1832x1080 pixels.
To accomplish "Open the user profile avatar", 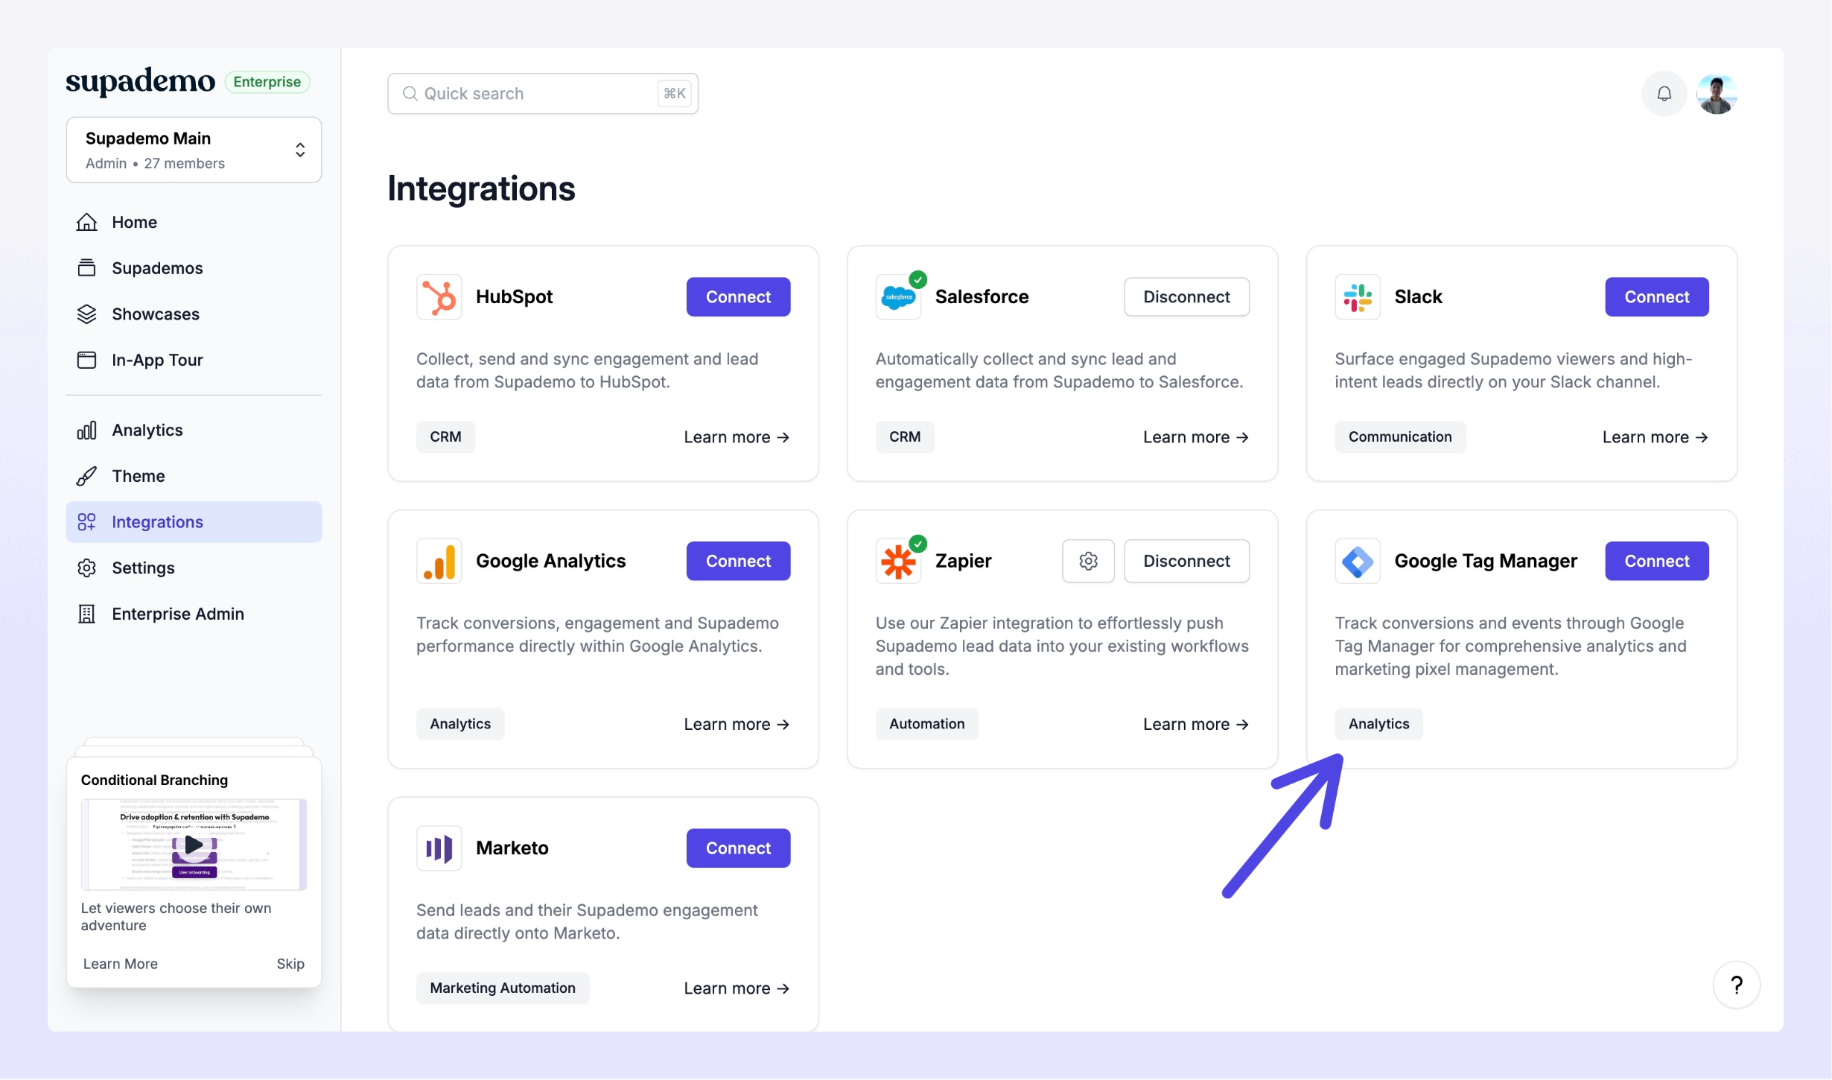I will (1717, 94).
